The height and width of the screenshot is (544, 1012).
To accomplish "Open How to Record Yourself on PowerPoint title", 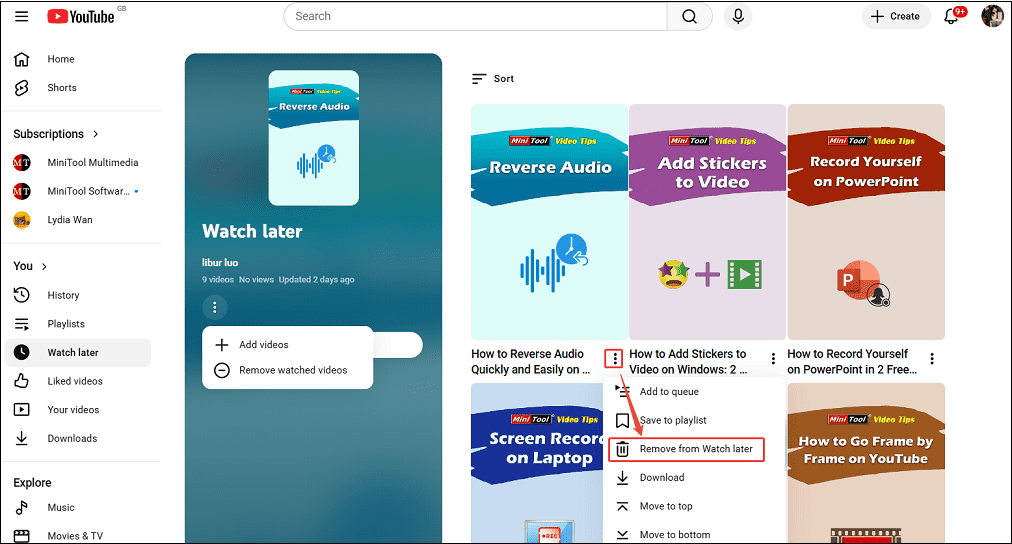I will coord(852,362).
